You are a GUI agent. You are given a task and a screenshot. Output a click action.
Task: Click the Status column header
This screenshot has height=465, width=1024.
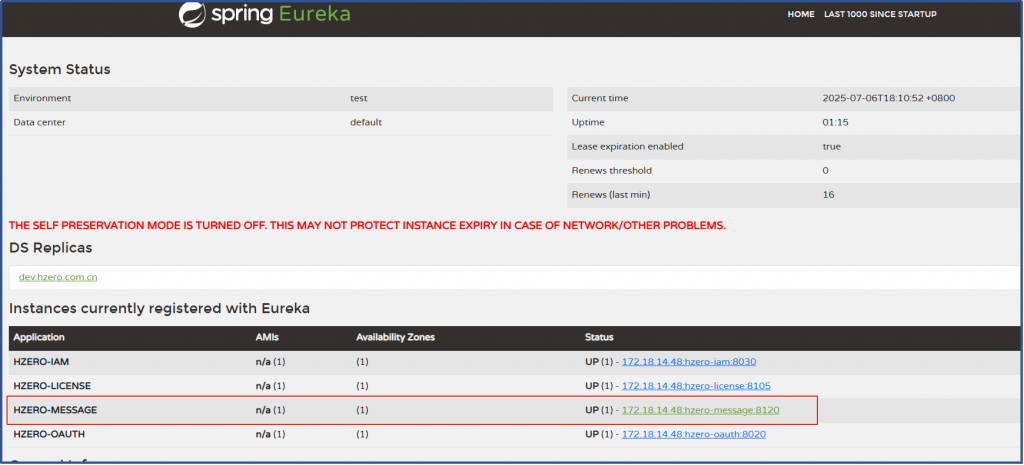pyautogui.click(x=599, y=337)
